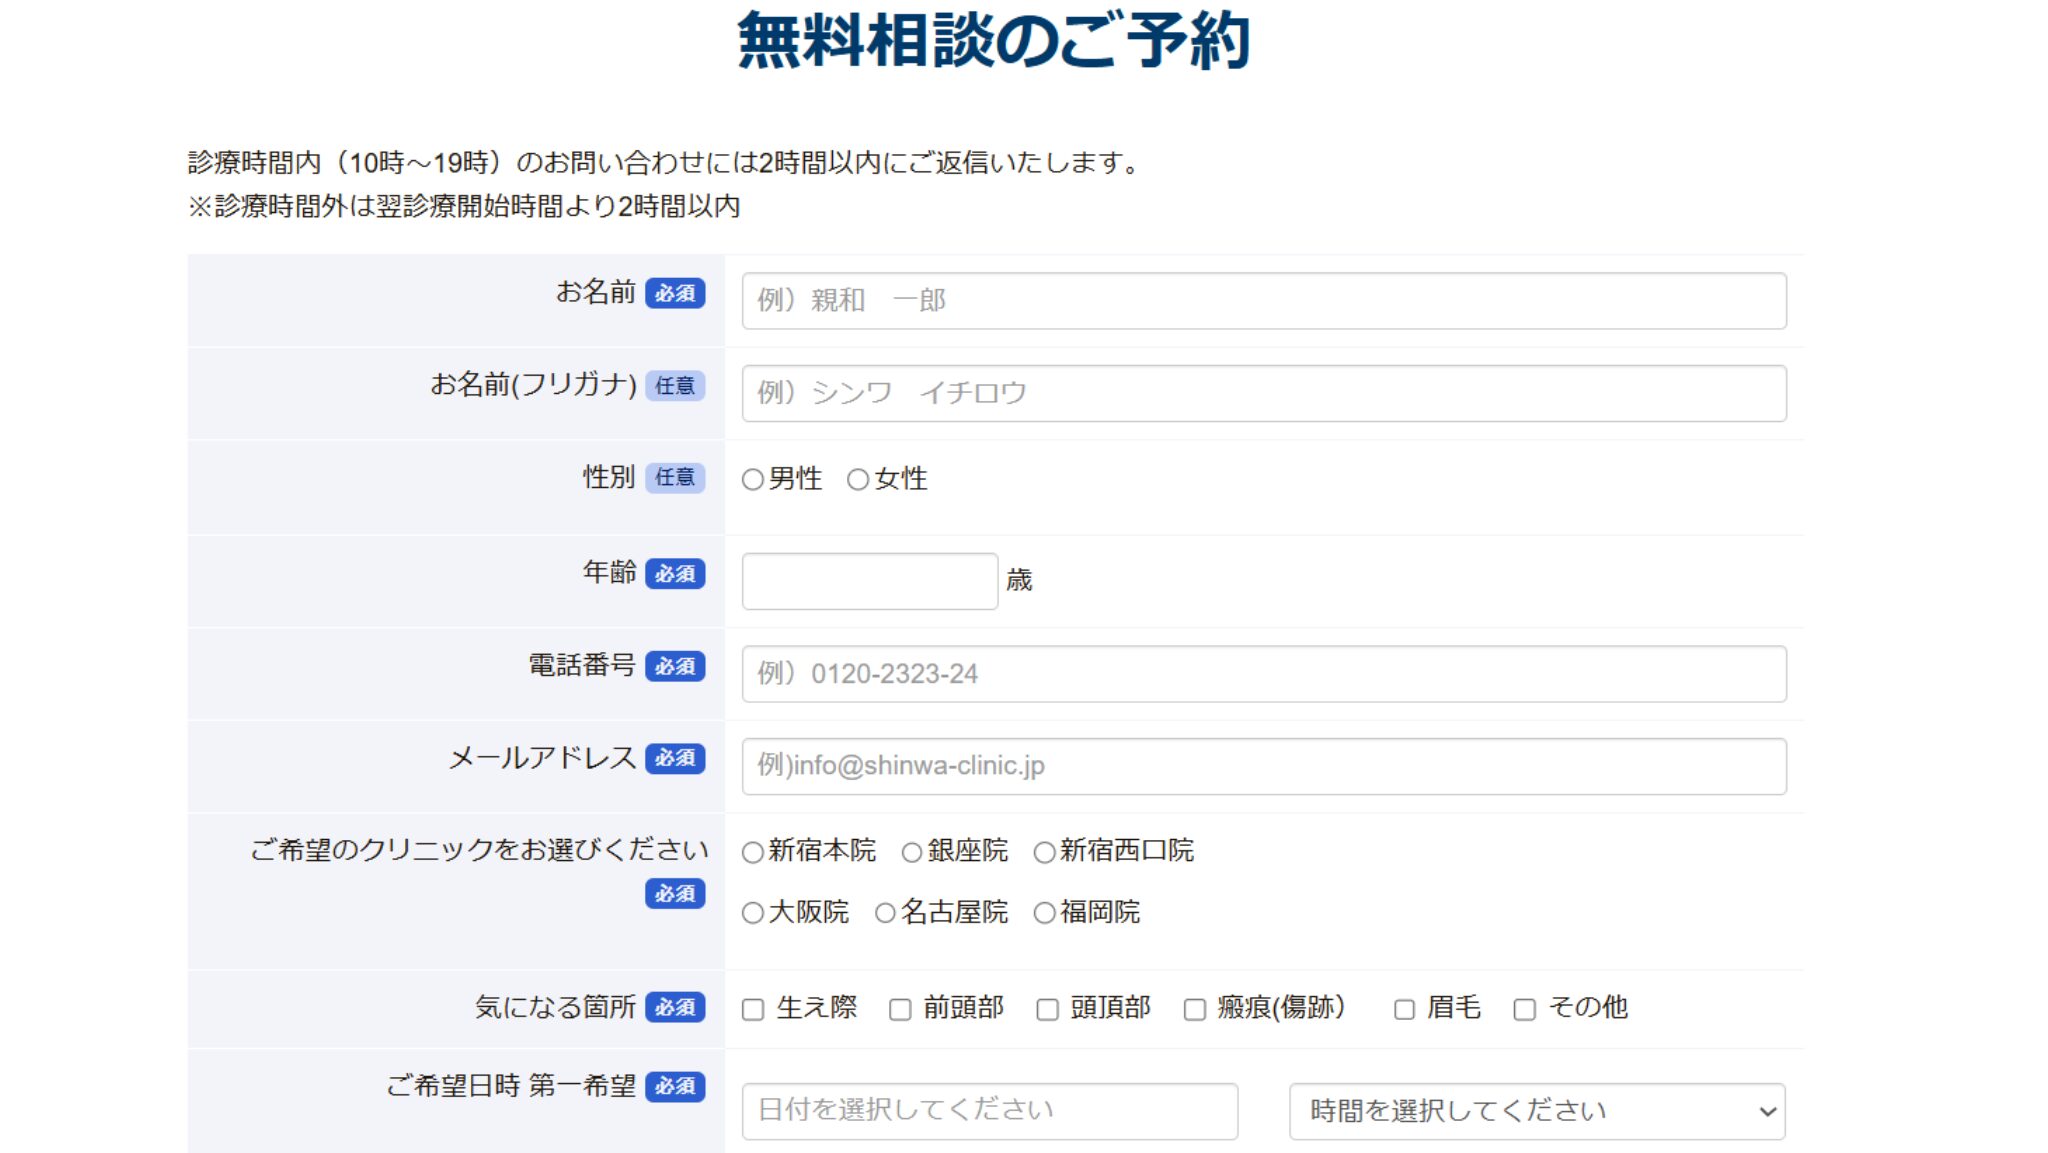Screen dimensions: 2048x1153
Task: Check the 生え際 checkbox
Action: [753, 1010]
